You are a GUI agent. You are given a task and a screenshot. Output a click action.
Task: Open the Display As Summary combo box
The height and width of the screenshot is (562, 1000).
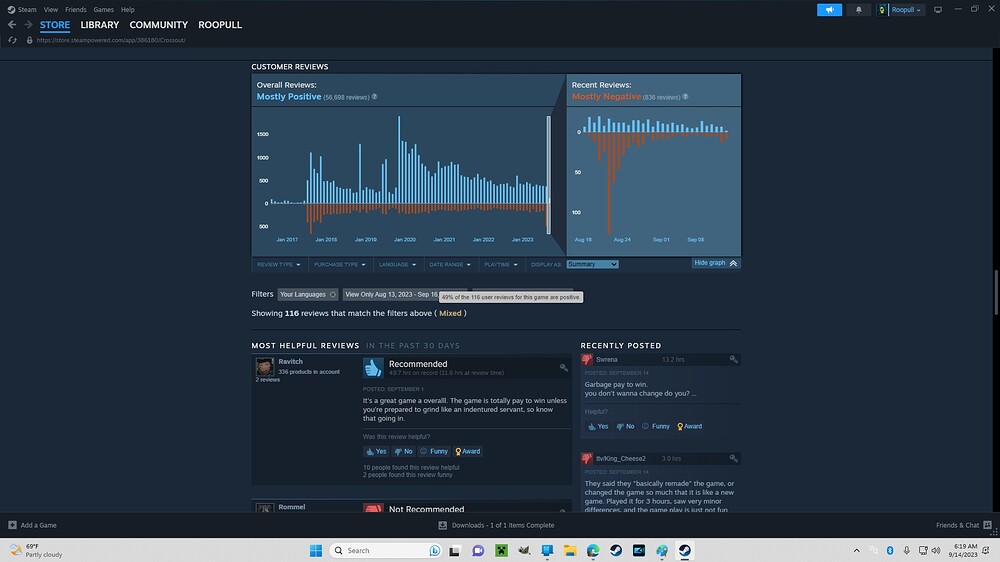click(x=592, y=264)
